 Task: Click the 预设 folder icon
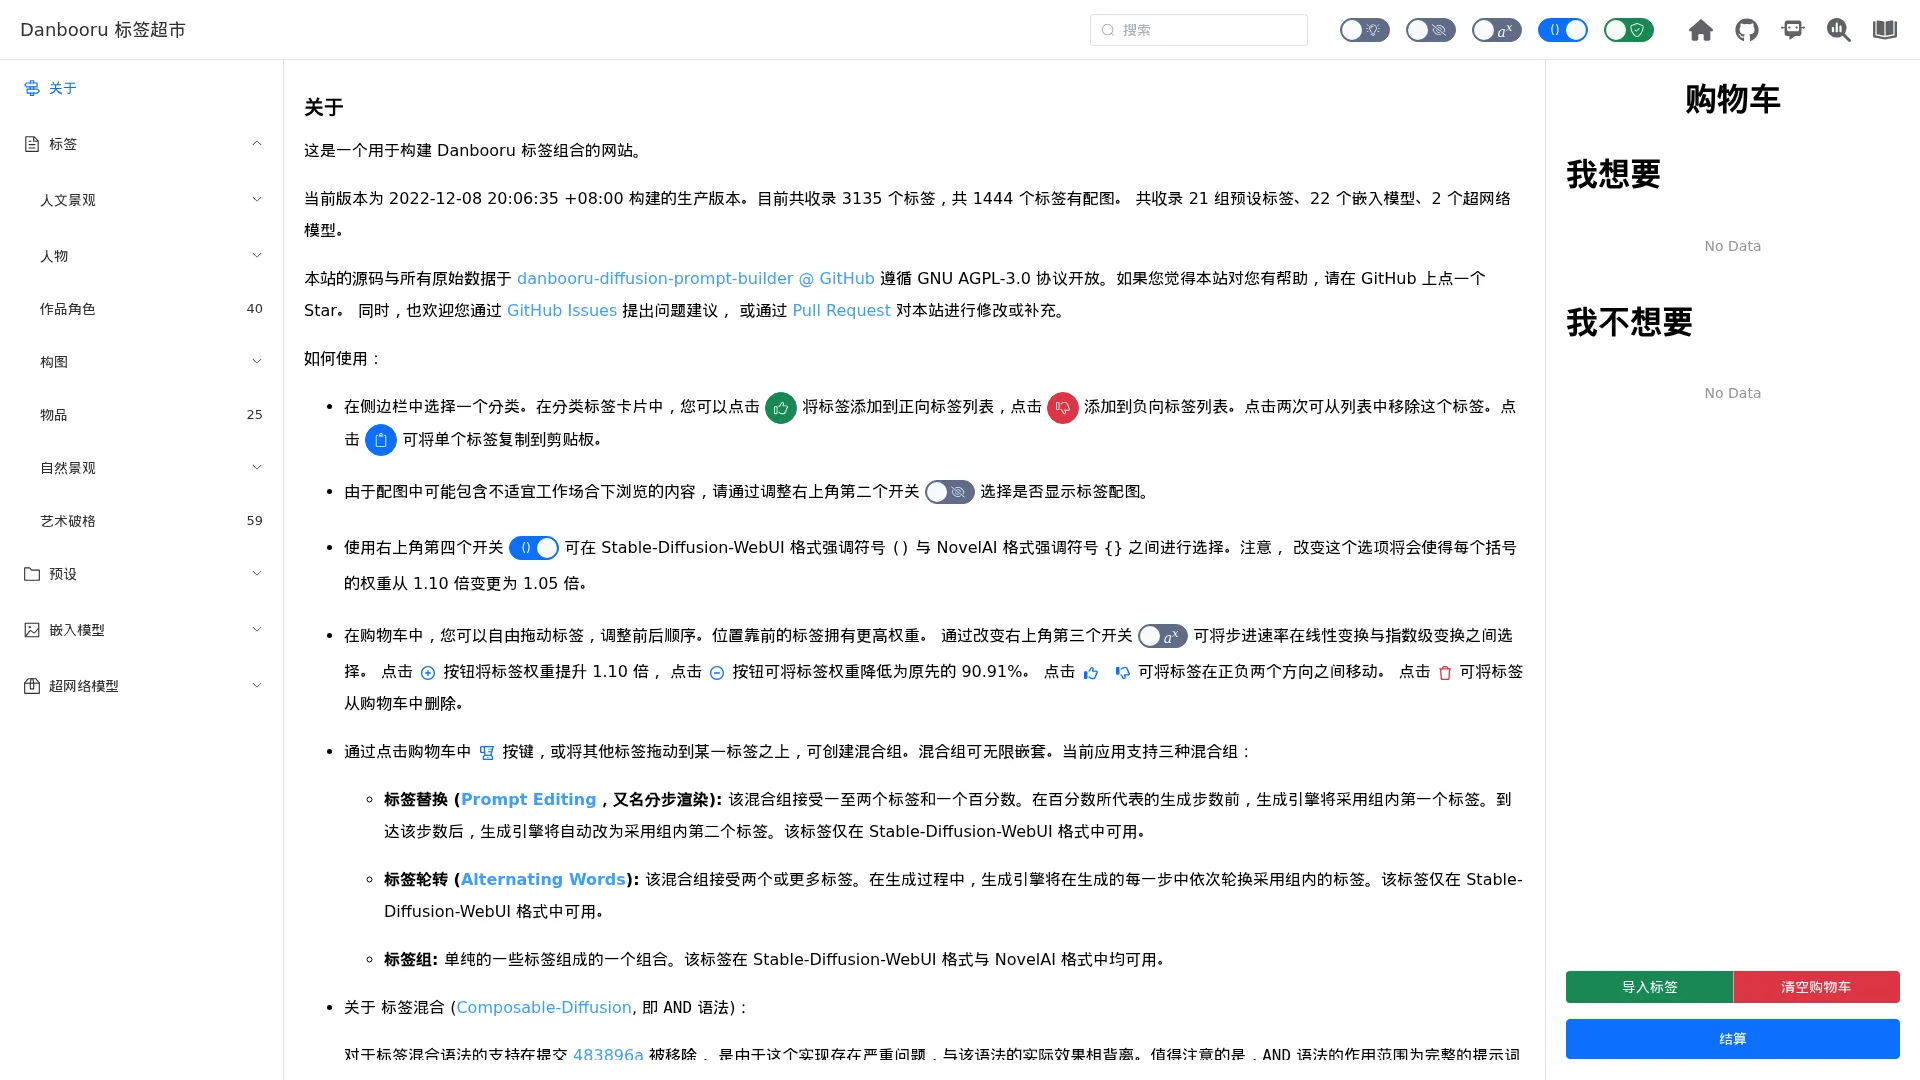tap(32, 574)
